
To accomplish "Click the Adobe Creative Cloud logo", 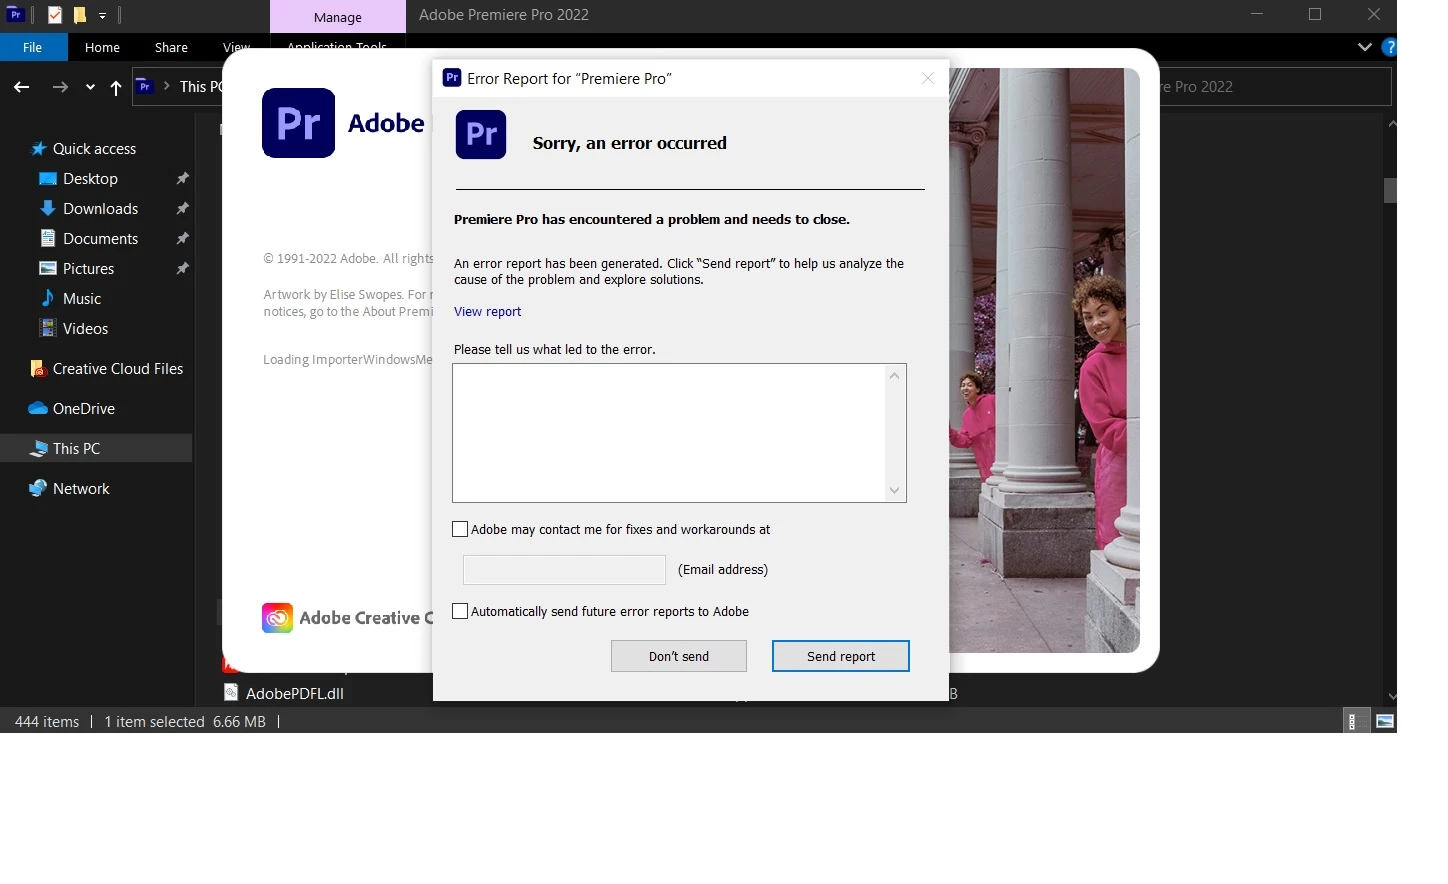I will pos(277,618).
